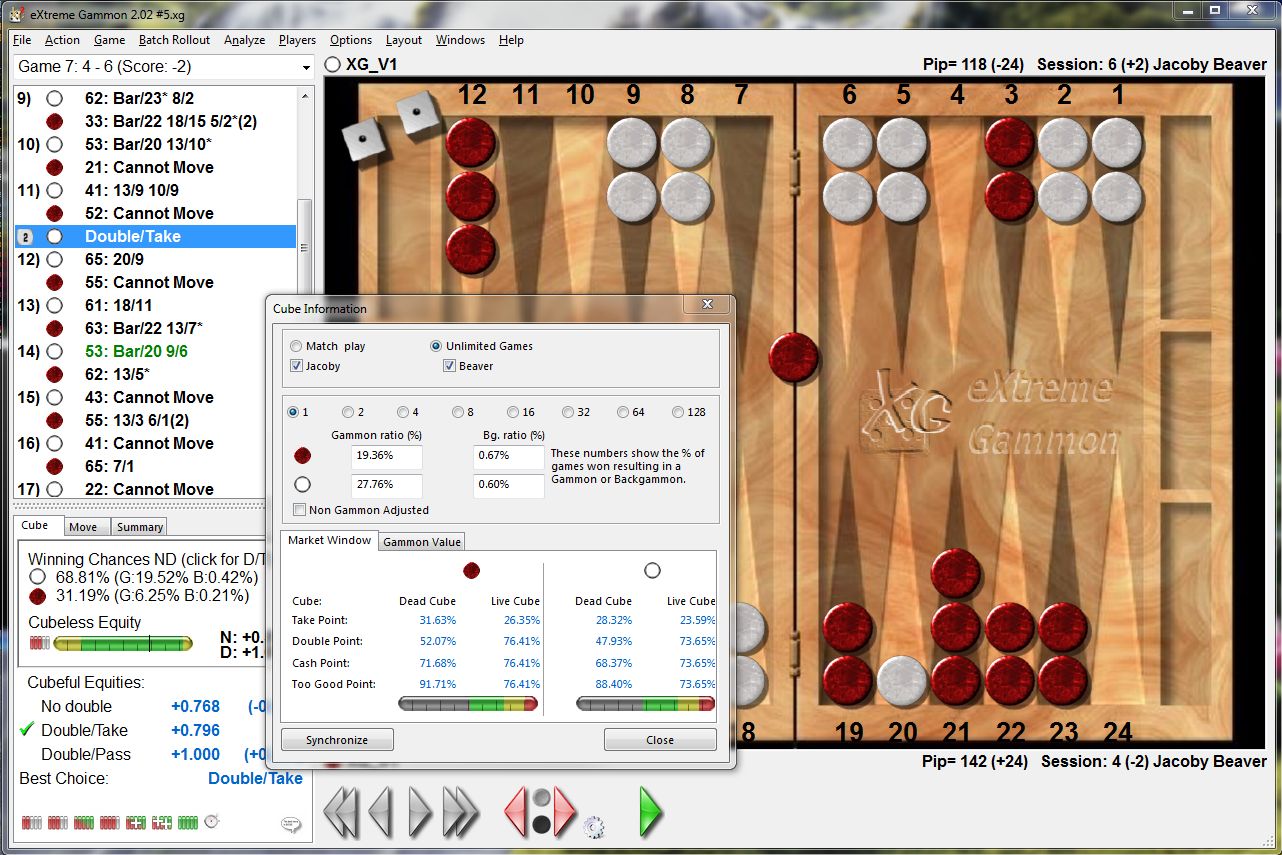Click the Close button in Cube Information
The image size is (1282, 855).
point(660,740)
